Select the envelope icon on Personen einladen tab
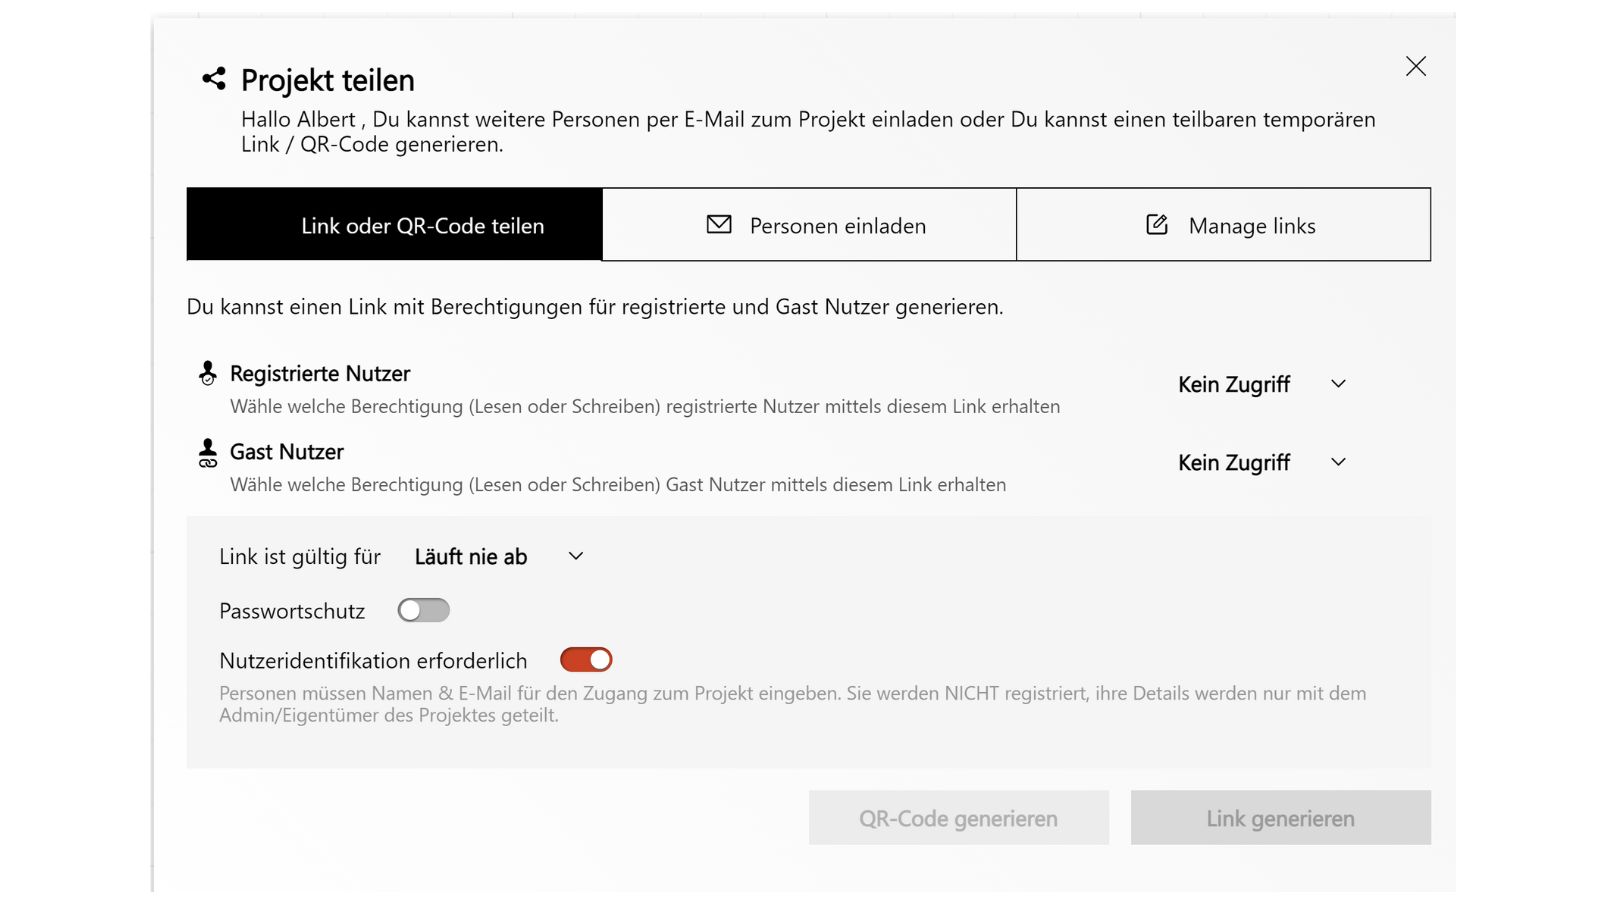 coord(718,225)
